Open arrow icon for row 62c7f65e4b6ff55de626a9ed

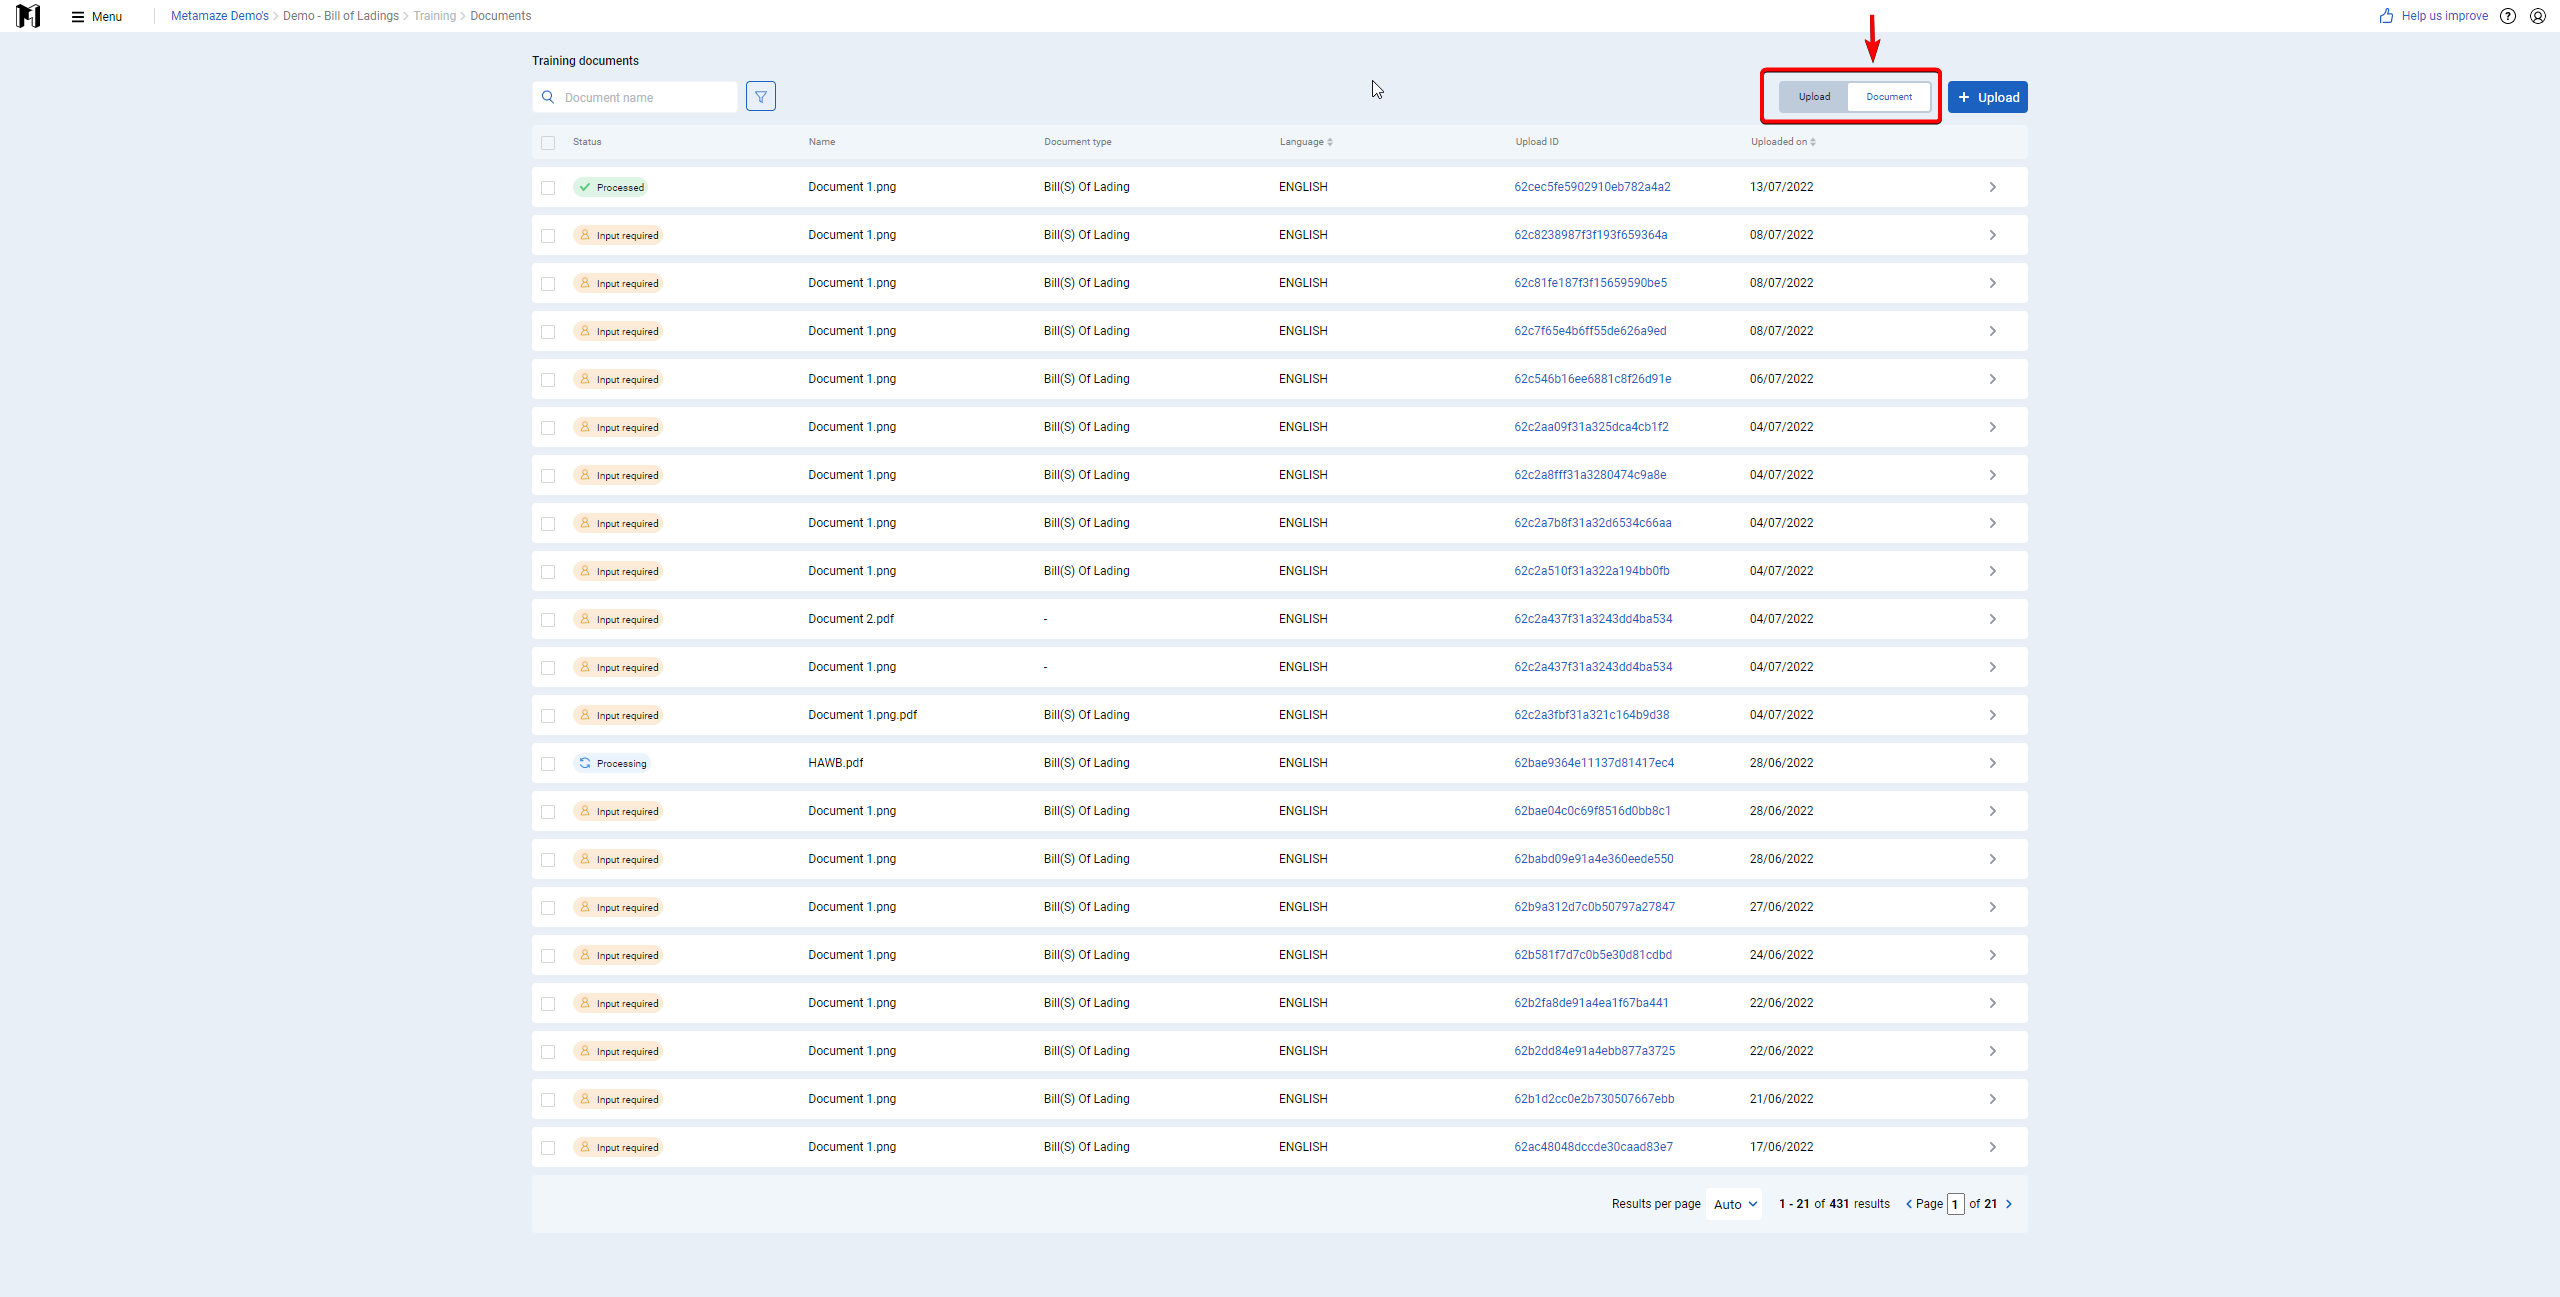coord(1992,331)
